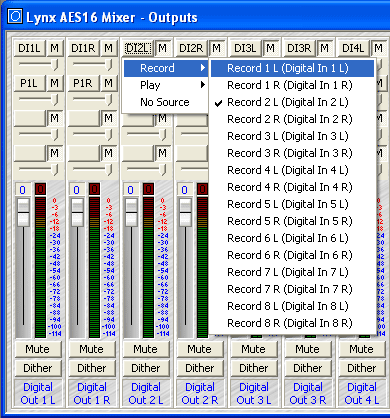
Task: Enable Dither on Digital Out 1 L
Action: [x=38, y=368]
